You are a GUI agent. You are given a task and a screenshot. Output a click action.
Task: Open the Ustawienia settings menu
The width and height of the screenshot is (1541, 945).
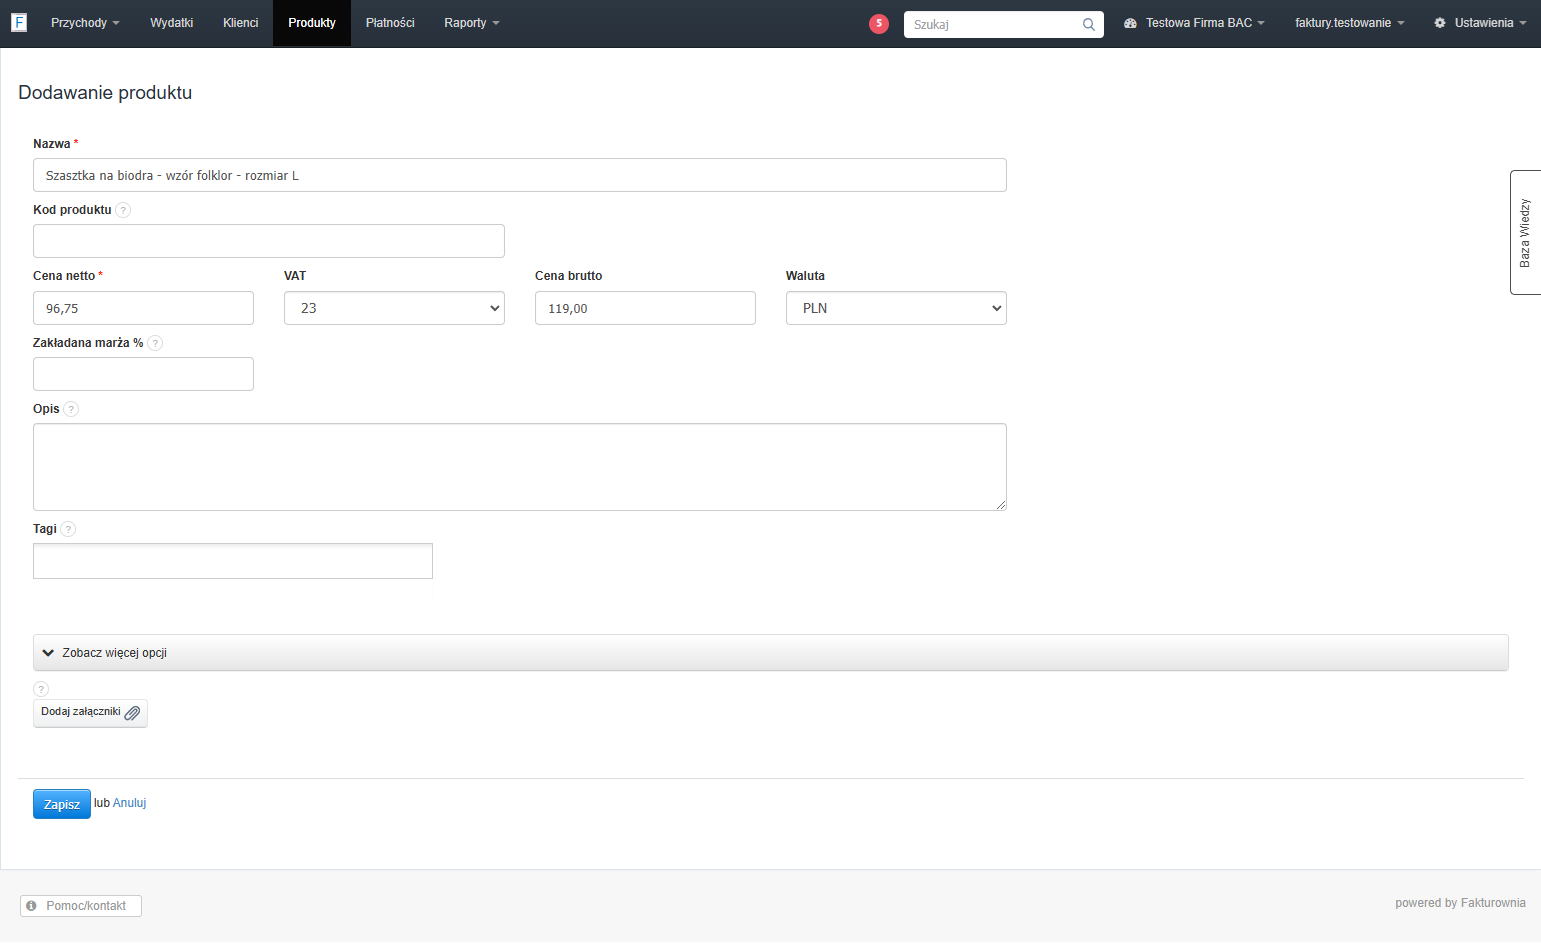(1480, 23)
